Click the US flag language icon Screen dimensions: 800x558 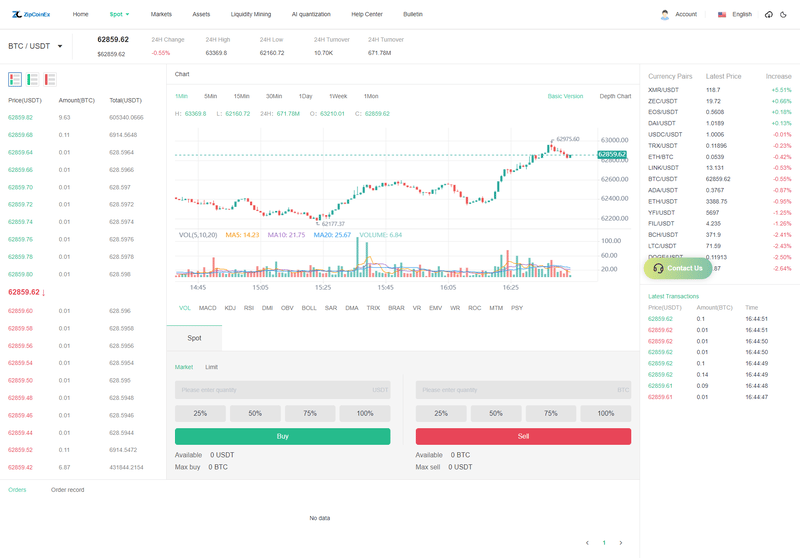click(722, 15)
